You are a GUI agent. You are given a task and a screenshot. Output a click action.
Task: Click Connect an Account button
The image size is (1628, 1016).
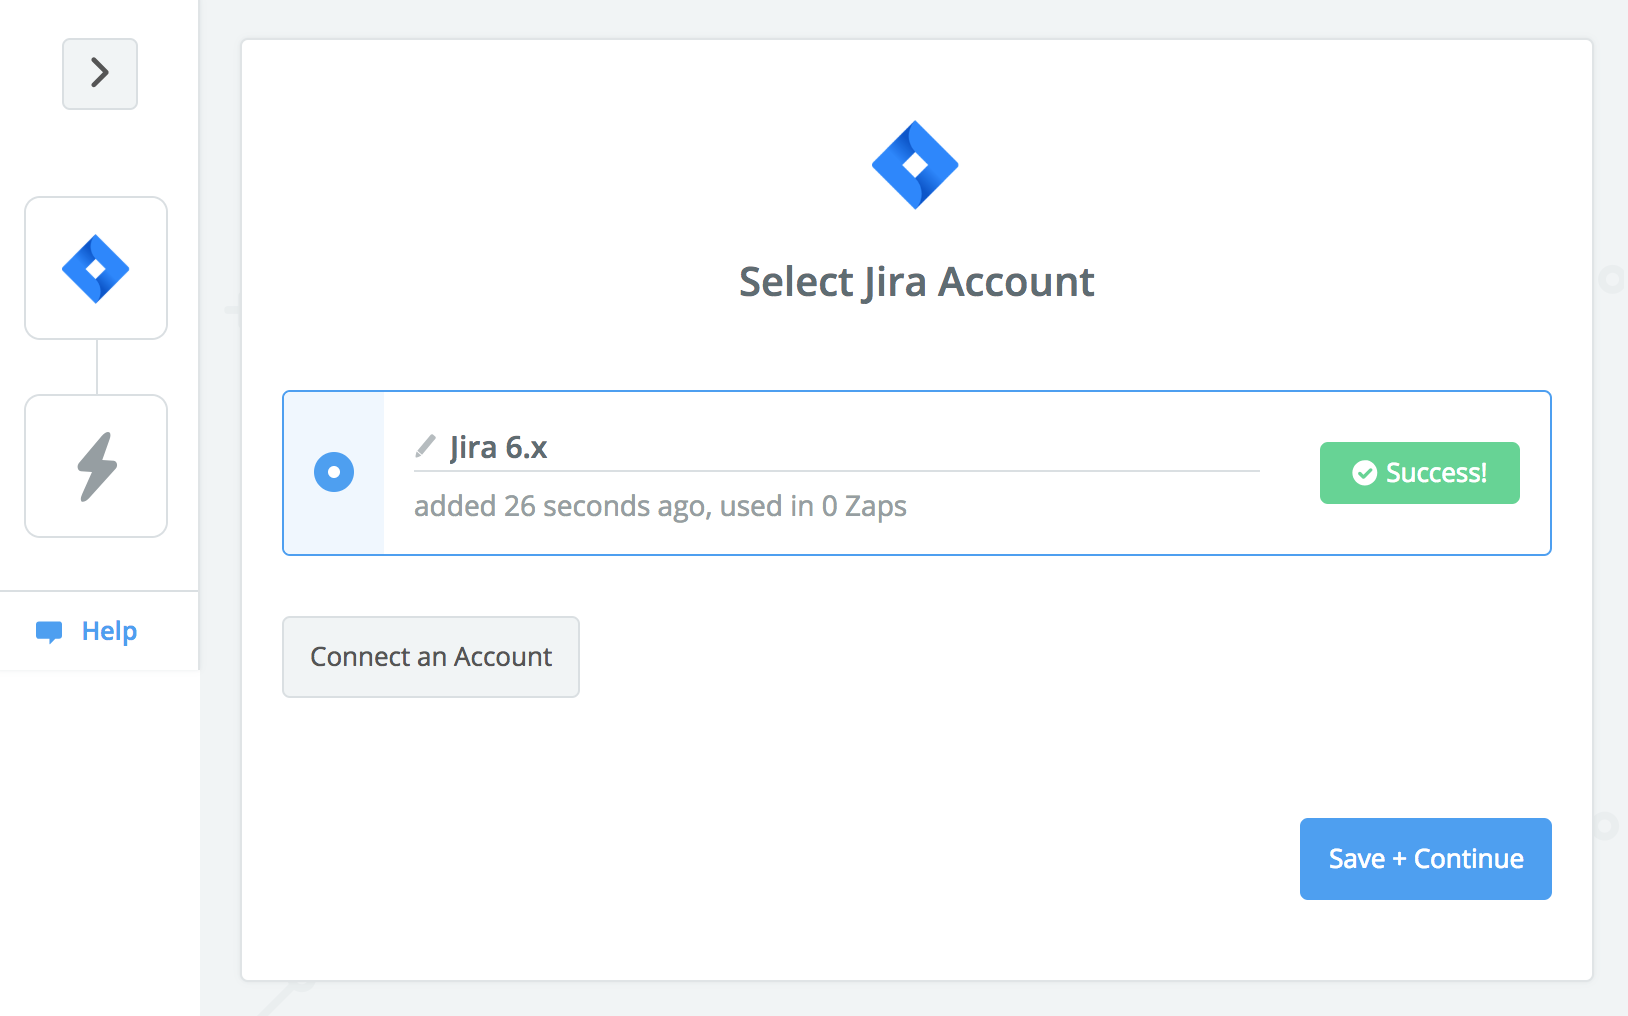(431, 657)
